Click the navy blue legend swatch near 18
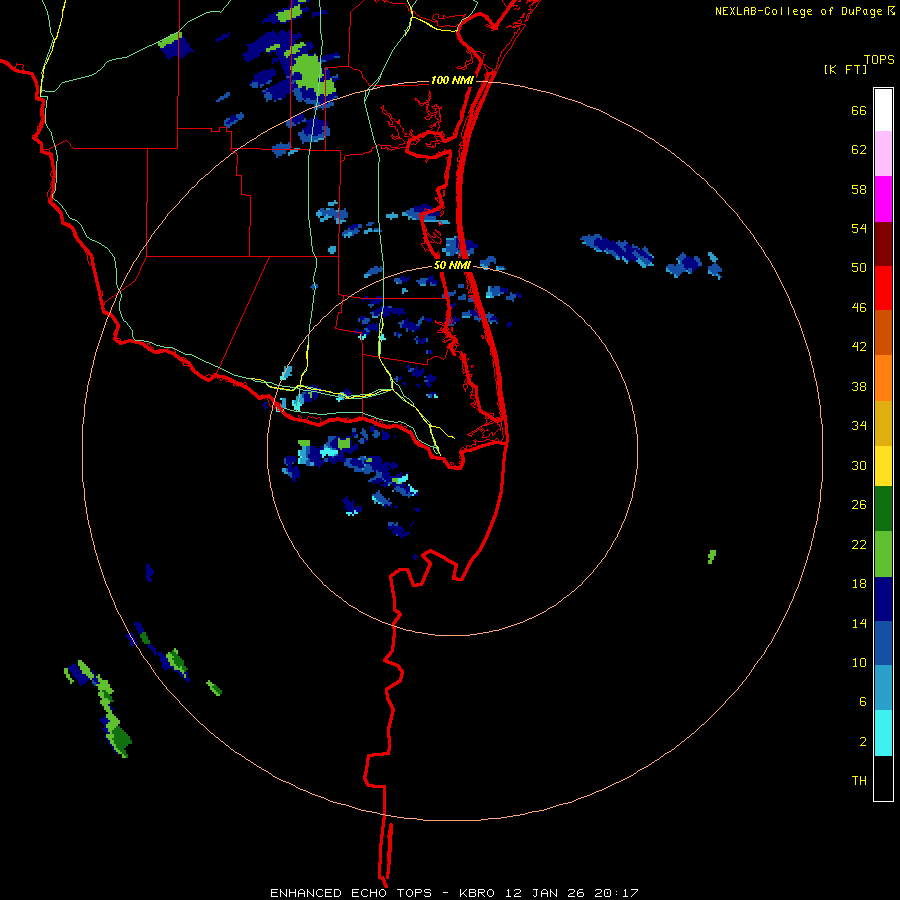 [x=883, y=599]
